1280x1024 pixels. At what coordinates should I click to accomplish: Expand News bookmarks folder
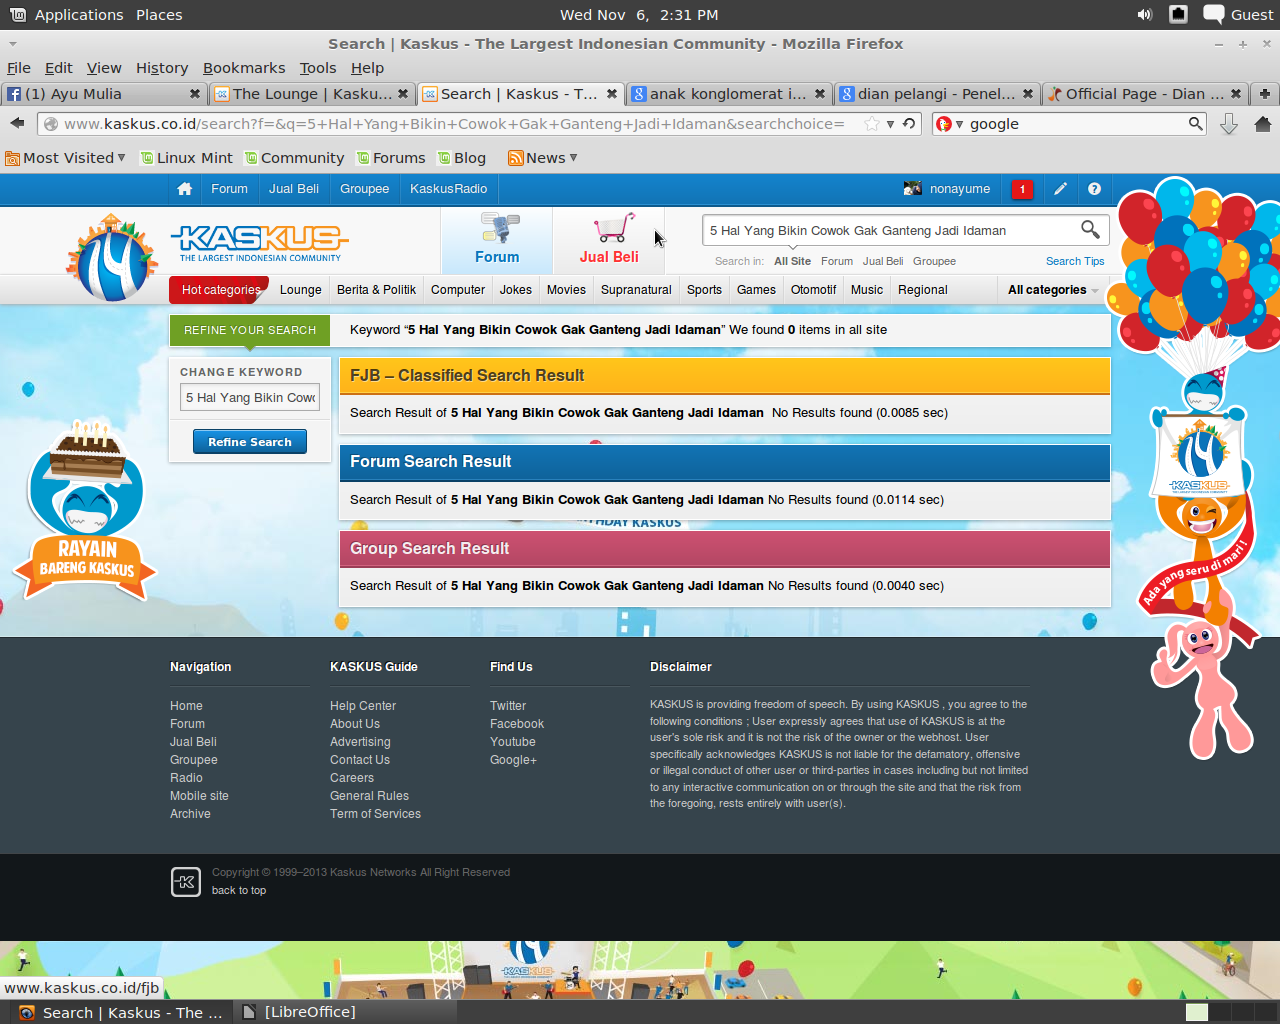tap(543, 158)
